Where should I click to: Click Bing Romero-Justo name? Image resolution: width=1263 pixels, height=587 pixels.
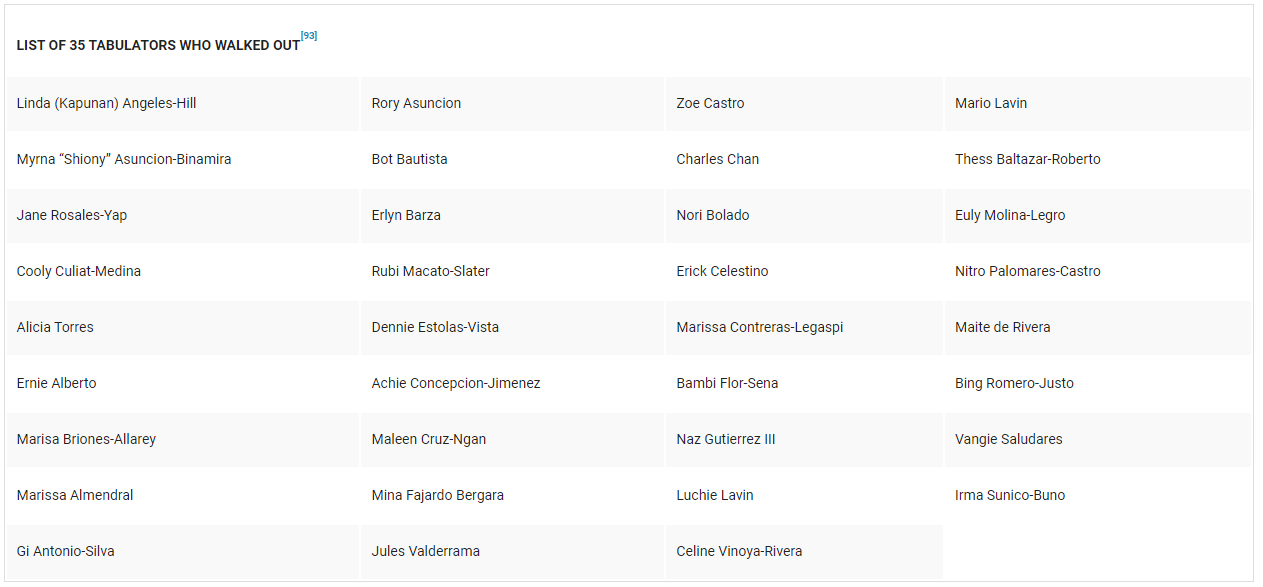click(1014, 383)
